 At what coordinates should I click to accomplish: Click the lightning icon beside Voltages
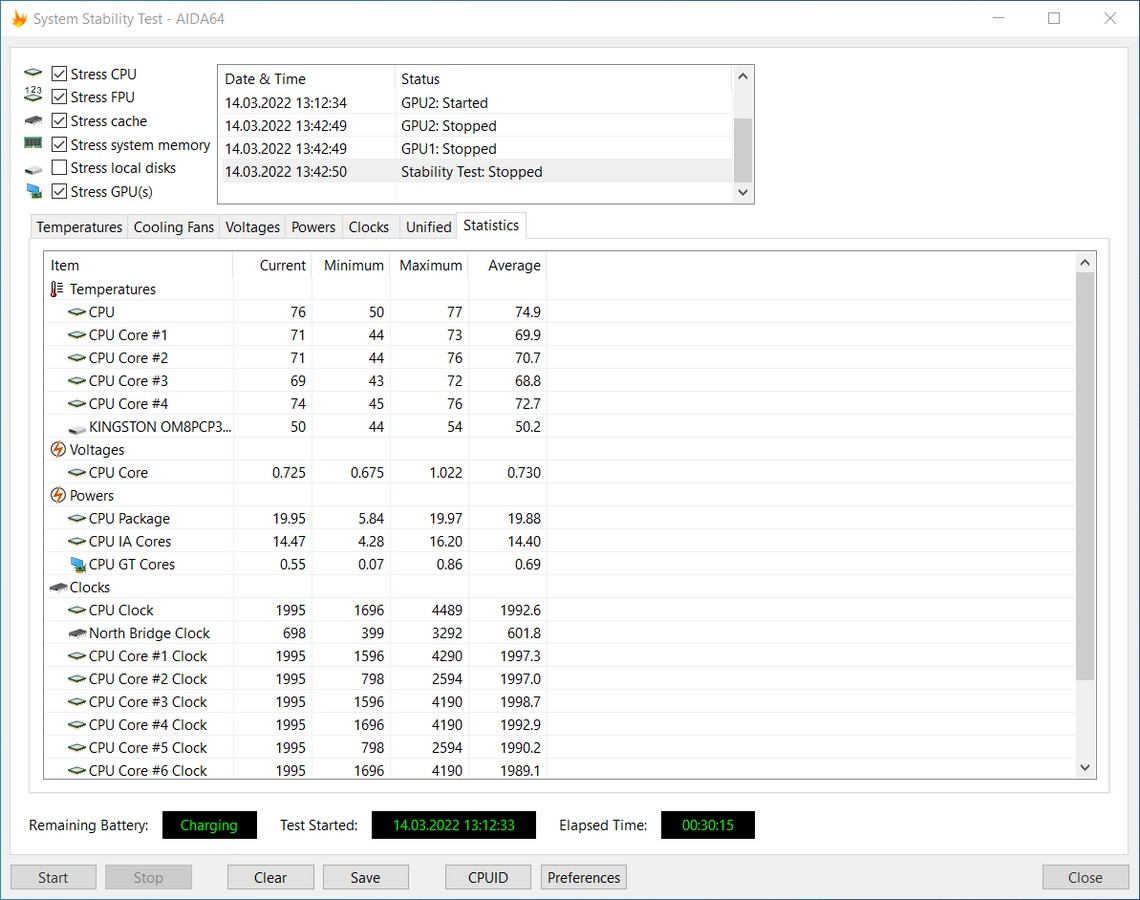58,449
